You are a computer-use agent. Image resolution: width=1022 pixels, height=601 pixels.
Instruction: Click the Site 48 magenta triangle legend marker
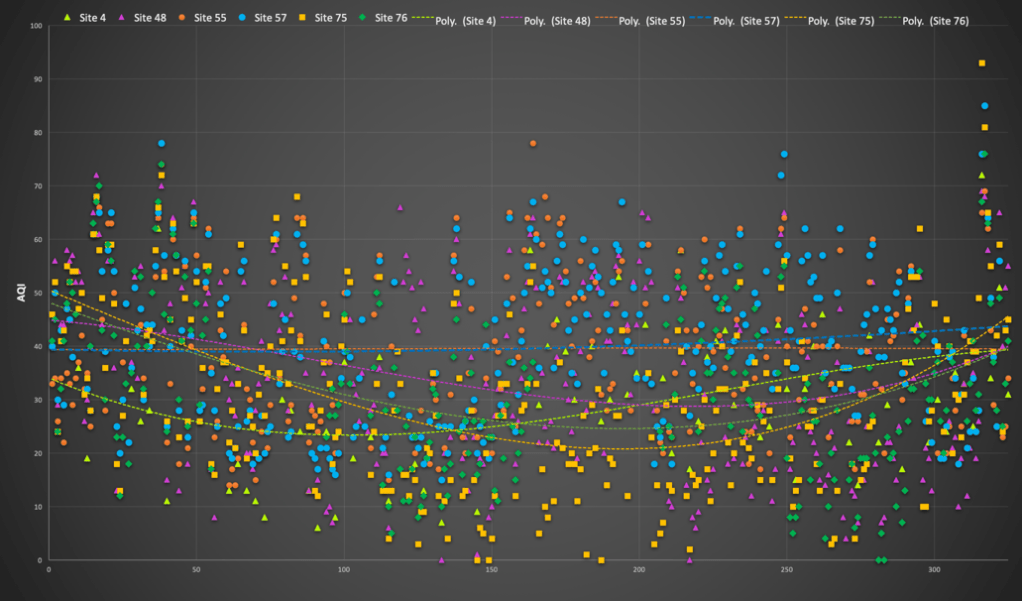click(x=122, y=18)
